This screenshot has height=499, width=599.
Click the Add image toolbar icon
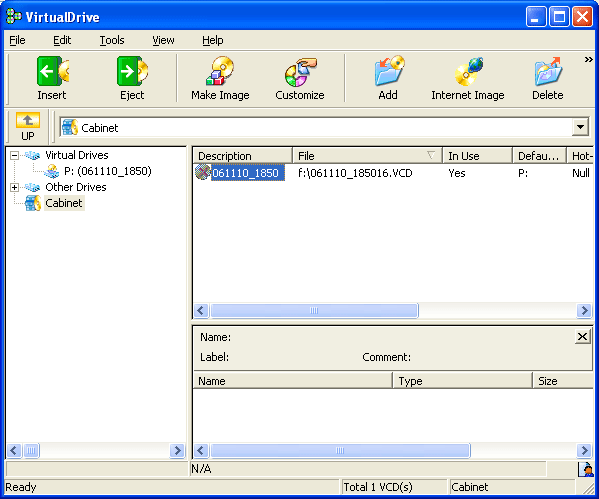click(389, 70)
